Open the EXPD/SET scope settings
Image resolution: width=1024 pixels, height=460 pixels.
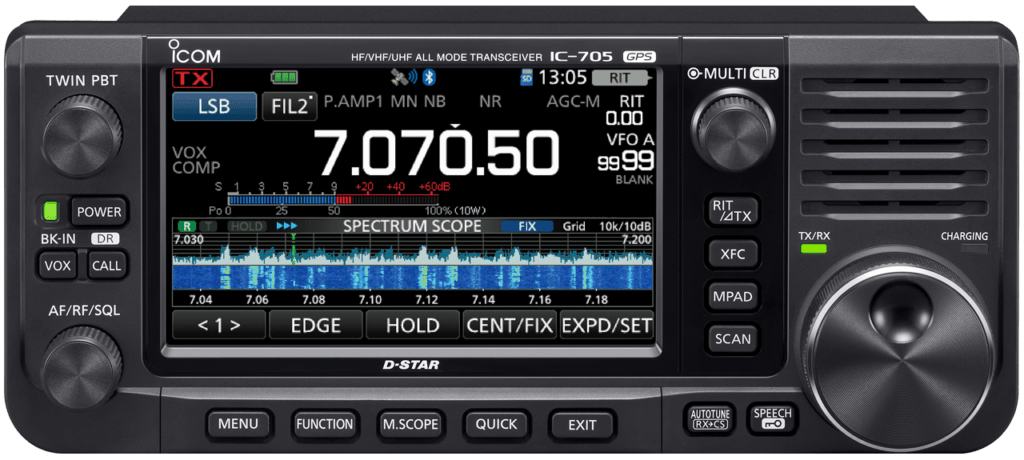[606, 325]
